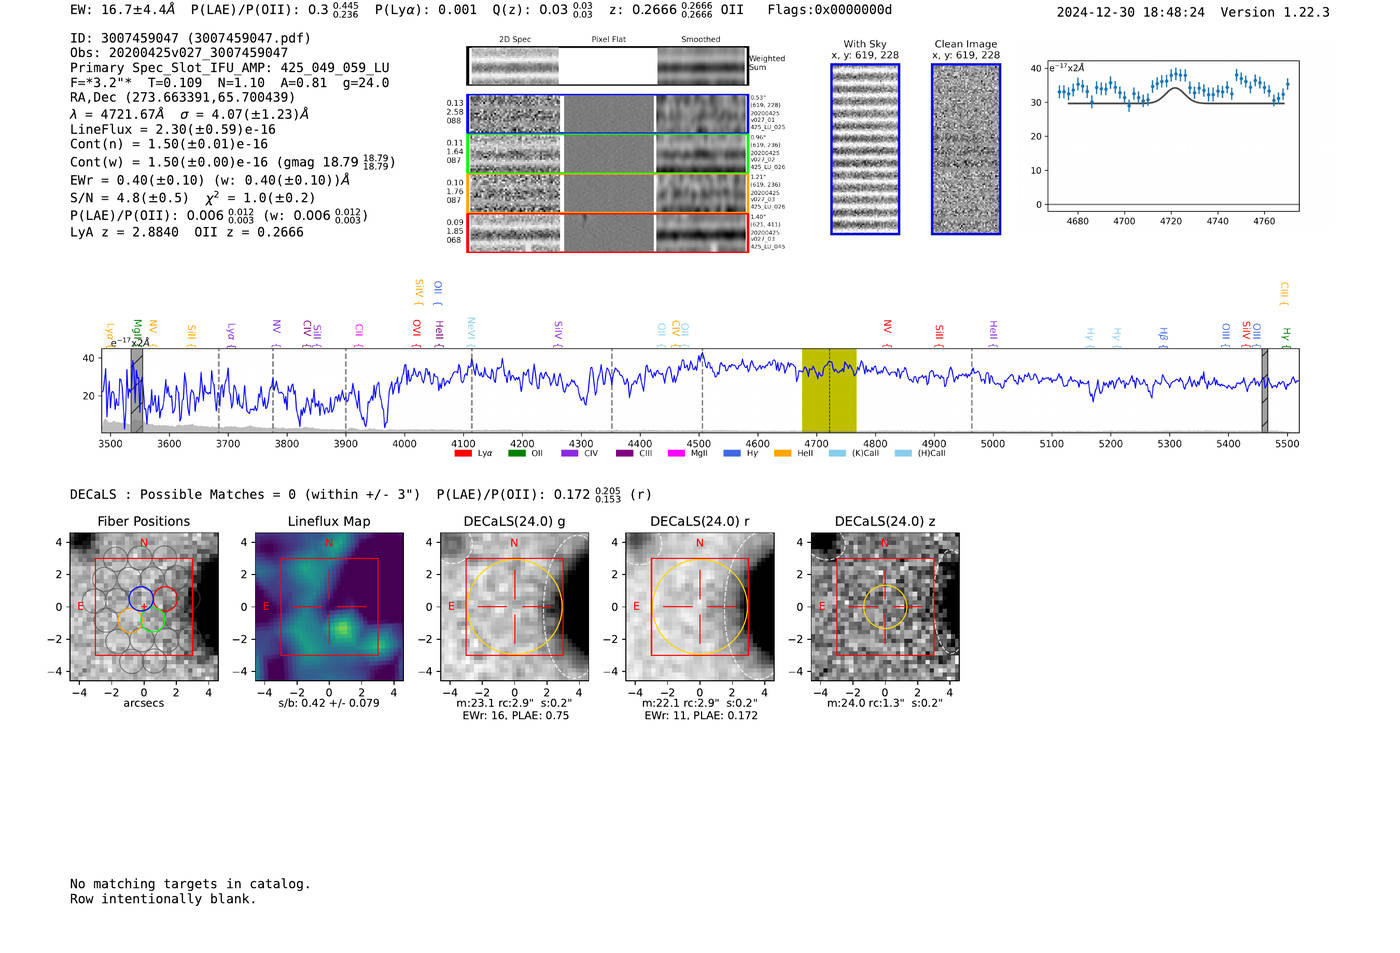The height and width of the screenshot is (953, 1400).
Task: Open the Lineflux Map image
Action: point(329,607)
